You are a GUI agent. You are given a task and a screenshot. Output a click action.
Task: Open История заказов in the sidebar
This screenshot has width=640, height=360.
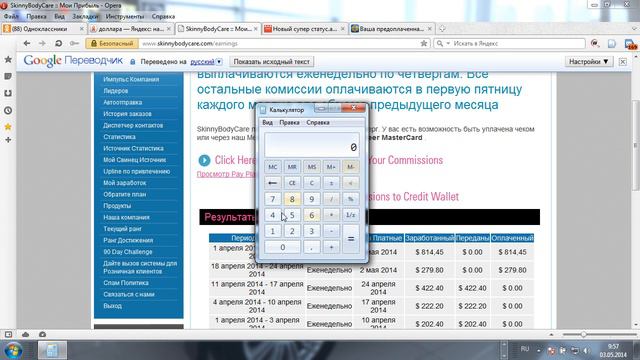click(127, 114)
